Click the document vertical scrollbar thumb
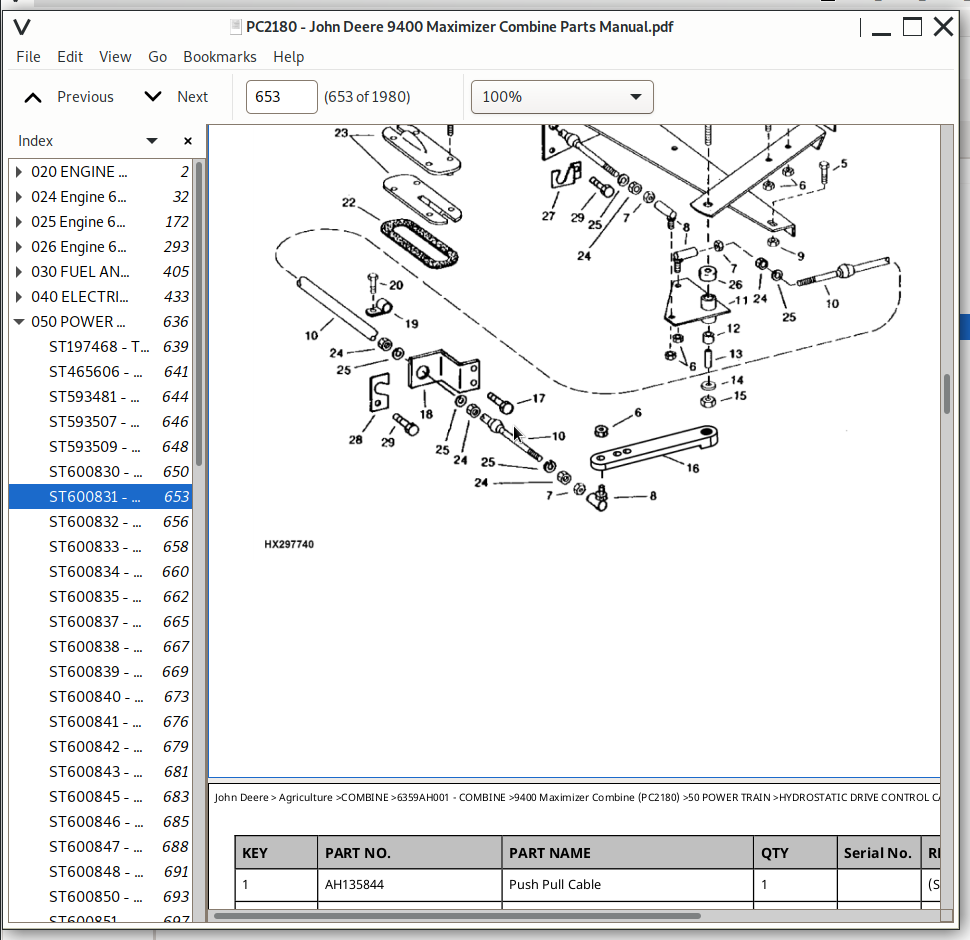The width and height of the screenshot is (970, 940). (x=946, y=394)
